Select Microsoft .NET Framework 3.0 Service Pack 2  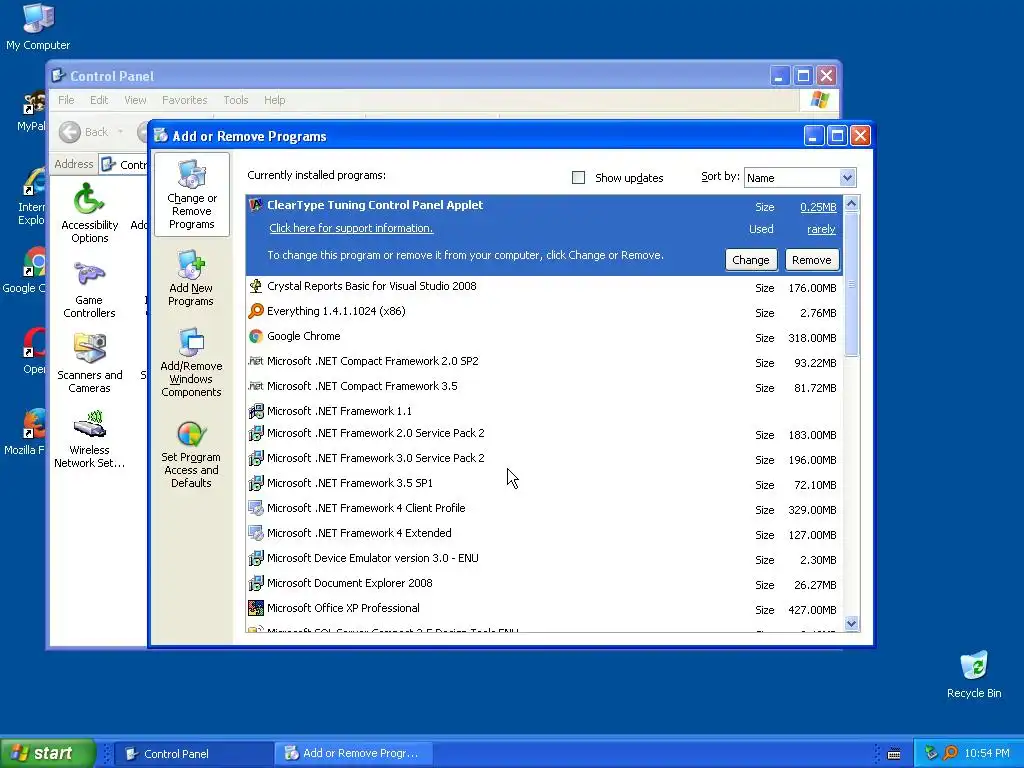point(544,458)
